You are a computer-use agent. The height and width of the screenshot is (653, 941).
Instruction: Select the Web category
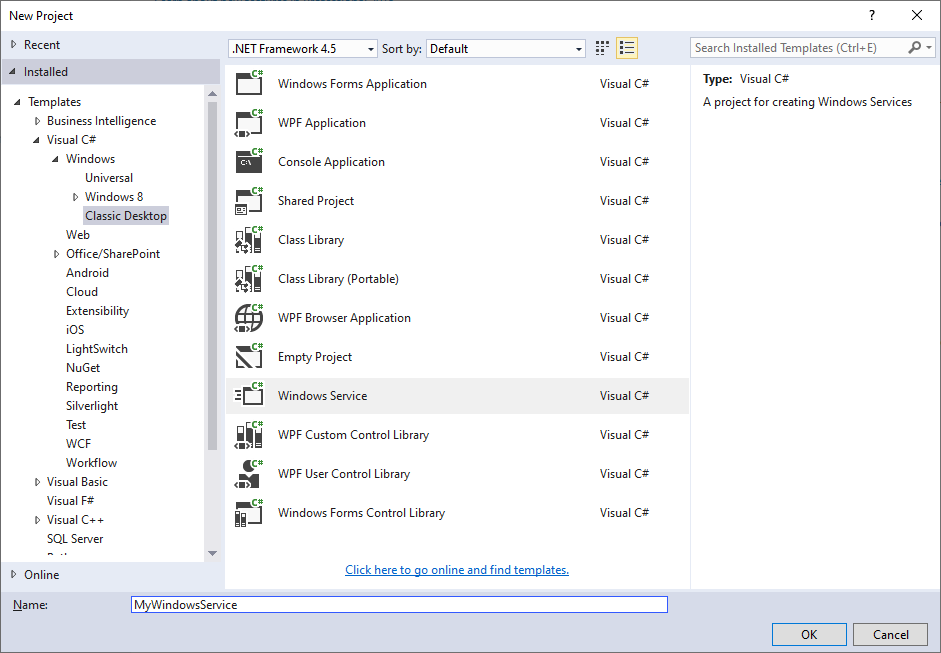coord(78,235)
